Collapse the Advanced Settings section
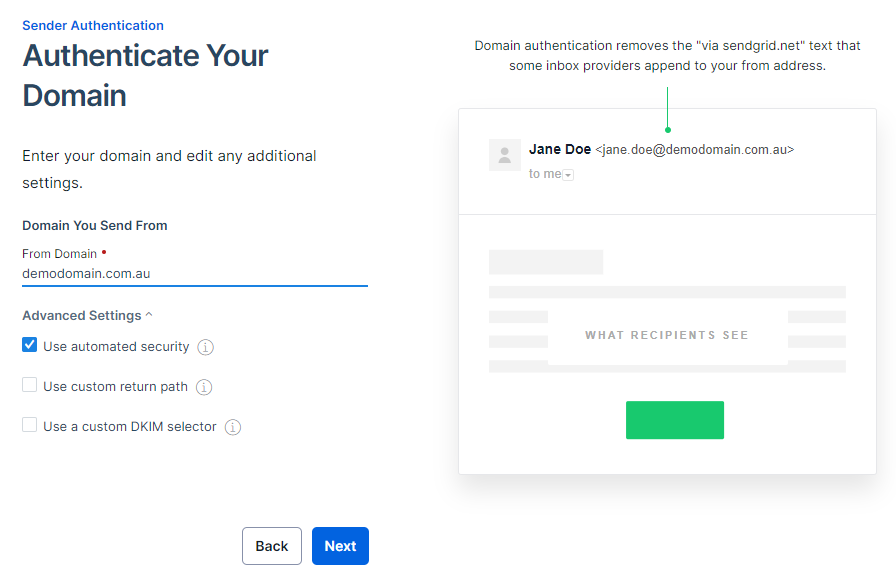The height and width of the screenshot is (584, 896). [x=88, y=315]
